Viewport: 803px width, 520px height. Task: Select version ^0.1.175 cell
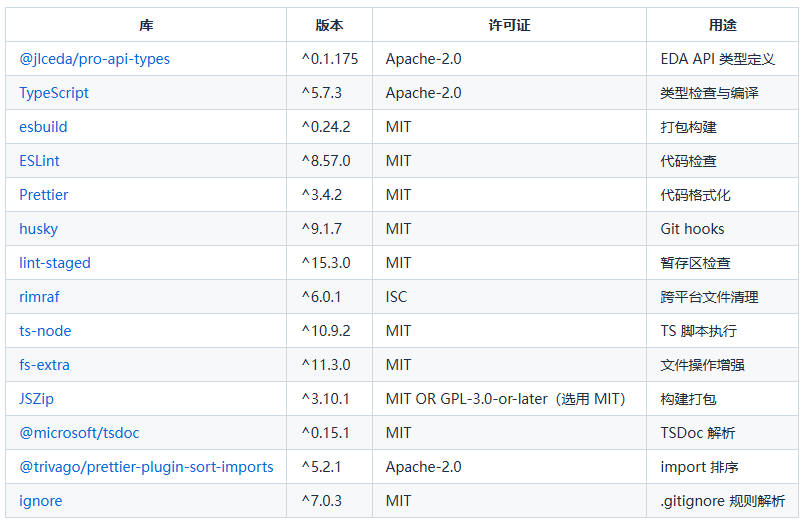(x=329, y=59)
